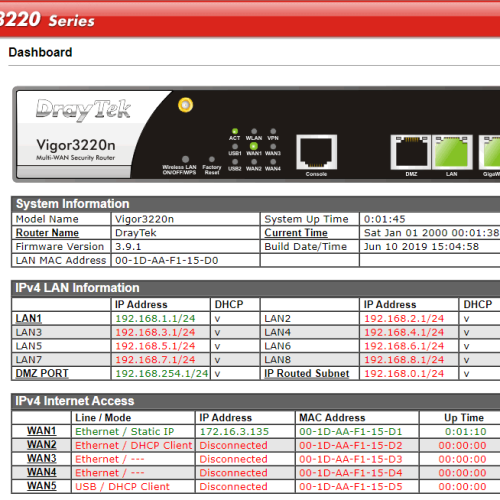This screenshot has width=500, height=500.
Task: Click WAN1 mode Ethernet / Static IP
Action: coord(125,431)
